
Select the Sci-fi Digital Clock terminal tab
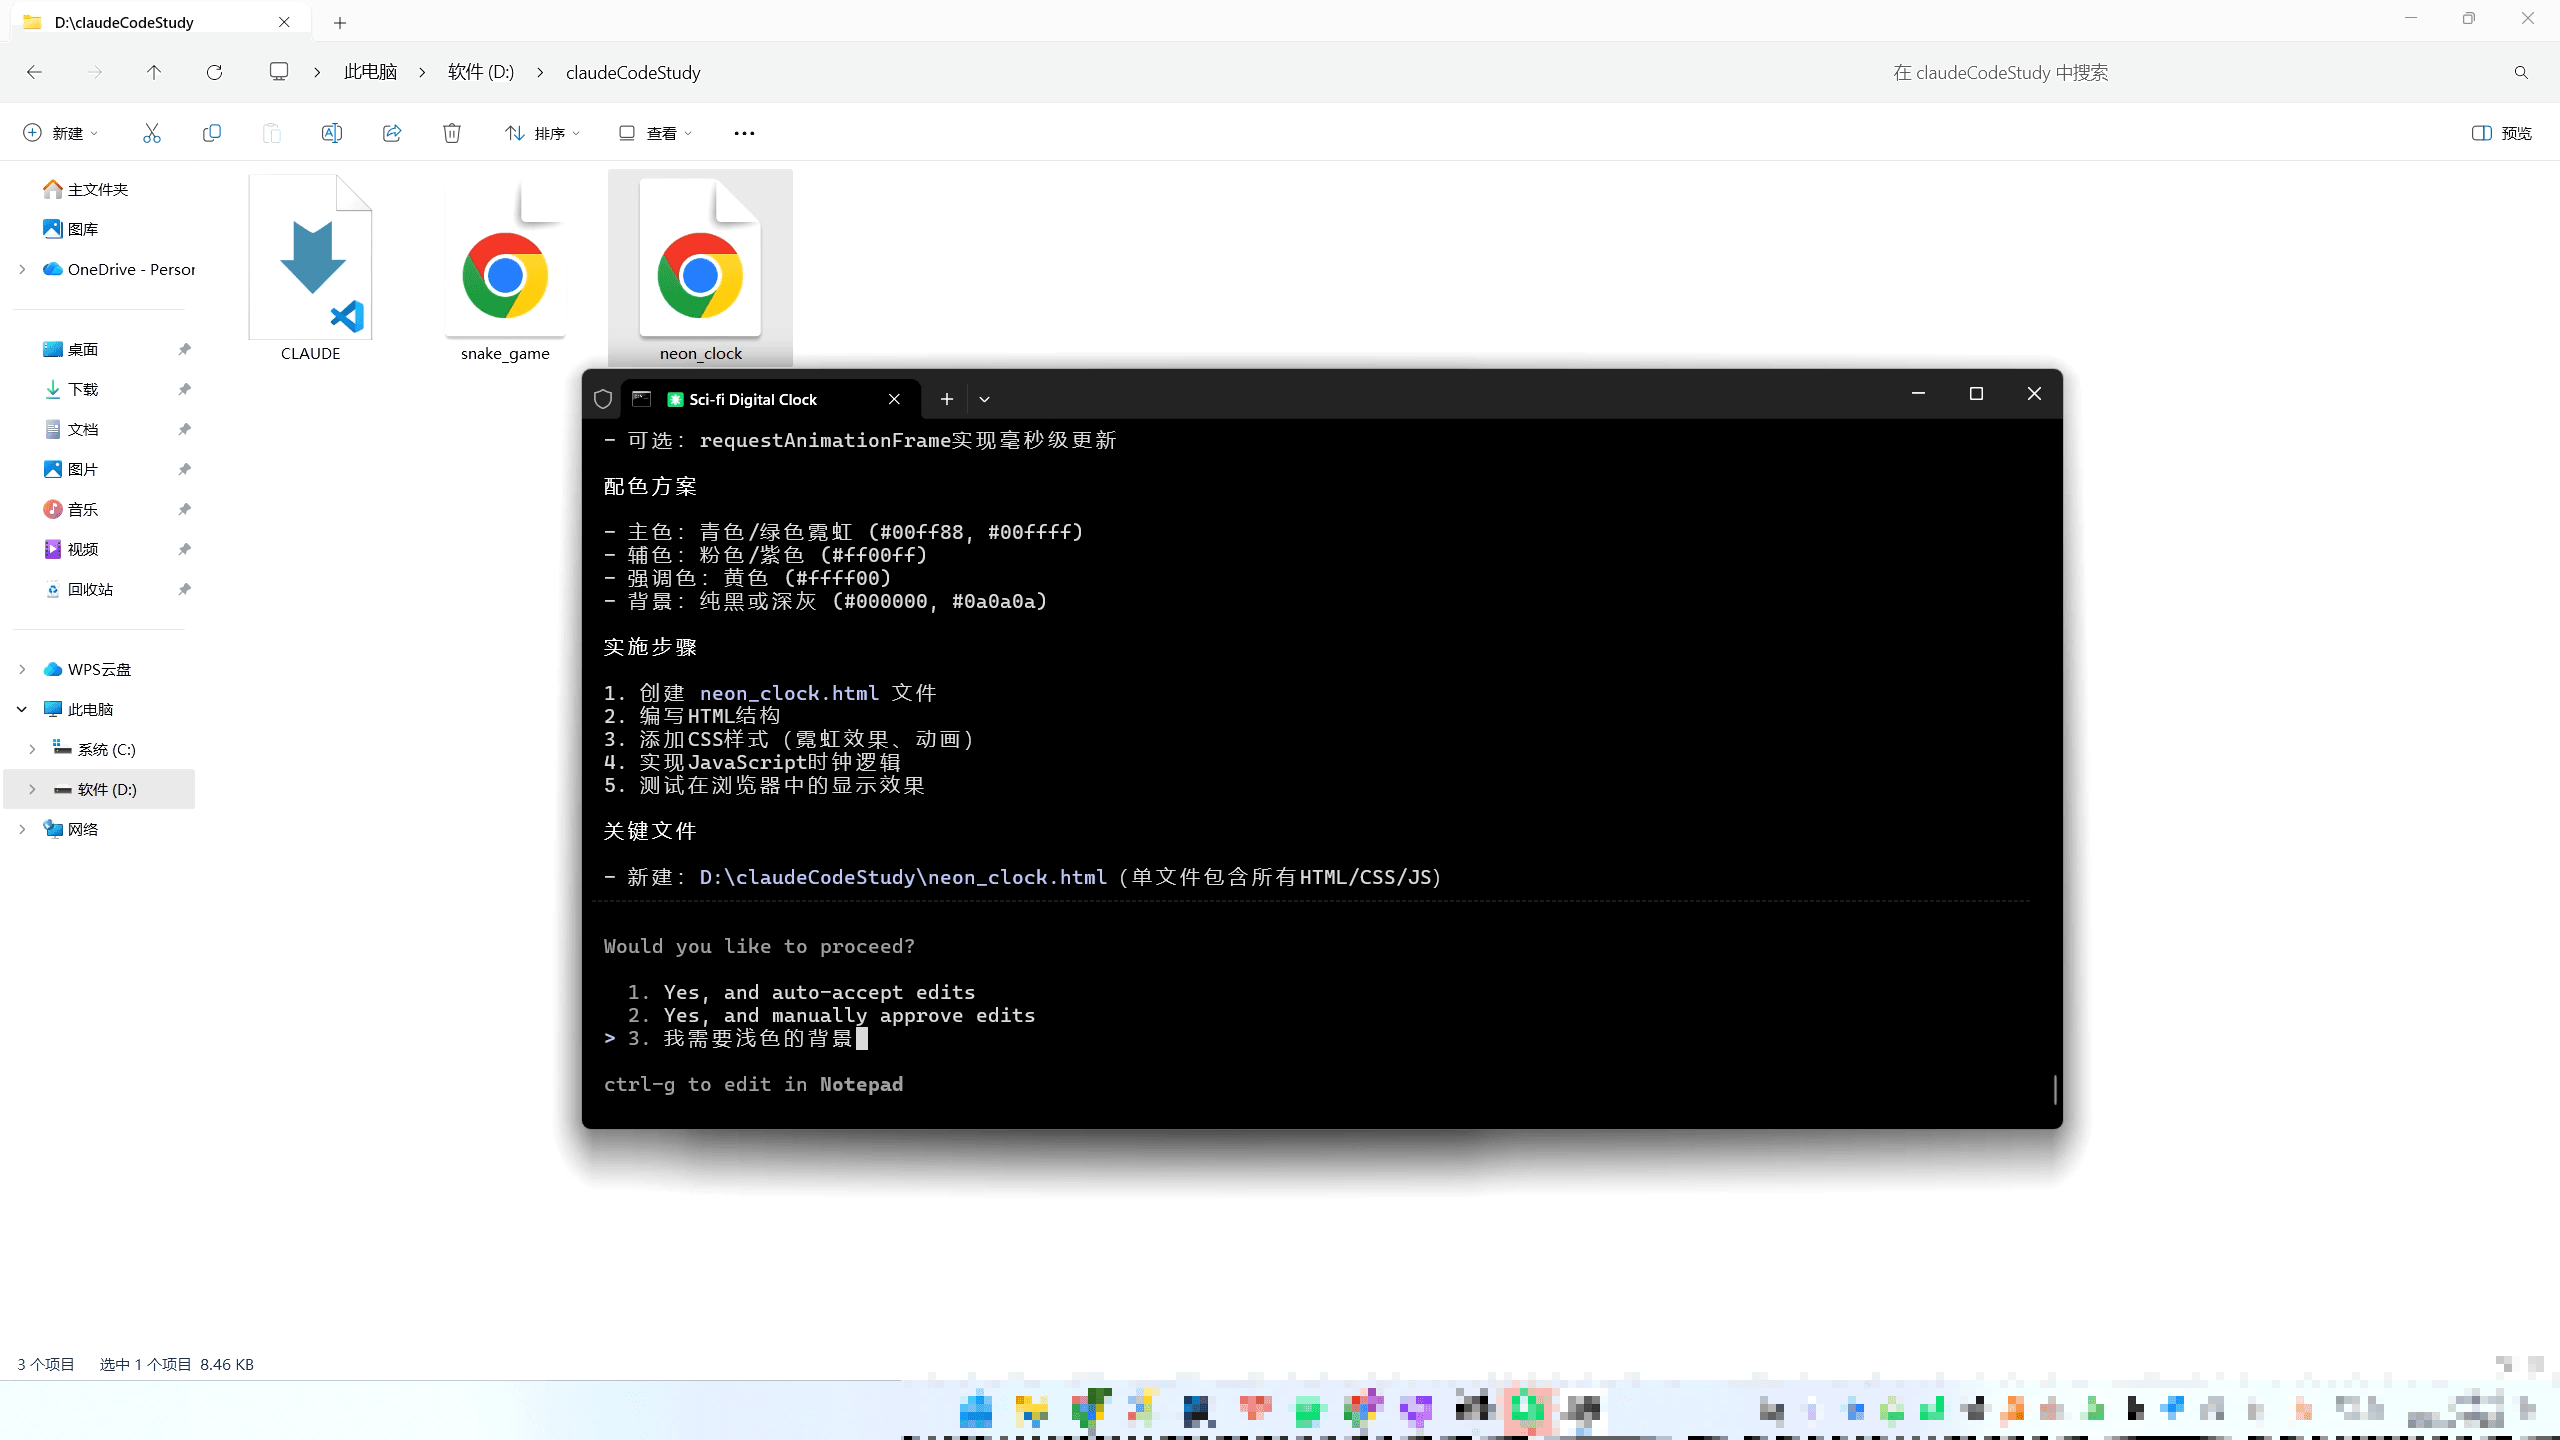point(752,399)
